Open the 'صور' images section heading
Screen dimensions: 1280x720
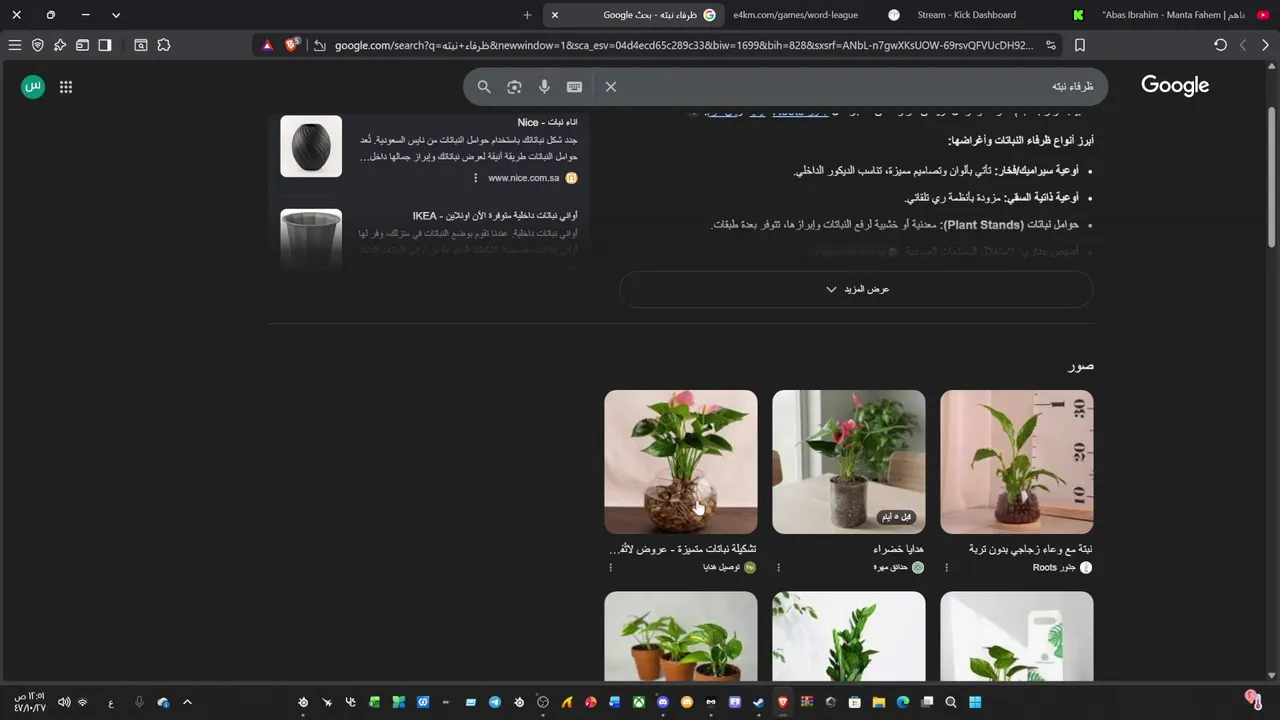click(x=1081, y=366)
